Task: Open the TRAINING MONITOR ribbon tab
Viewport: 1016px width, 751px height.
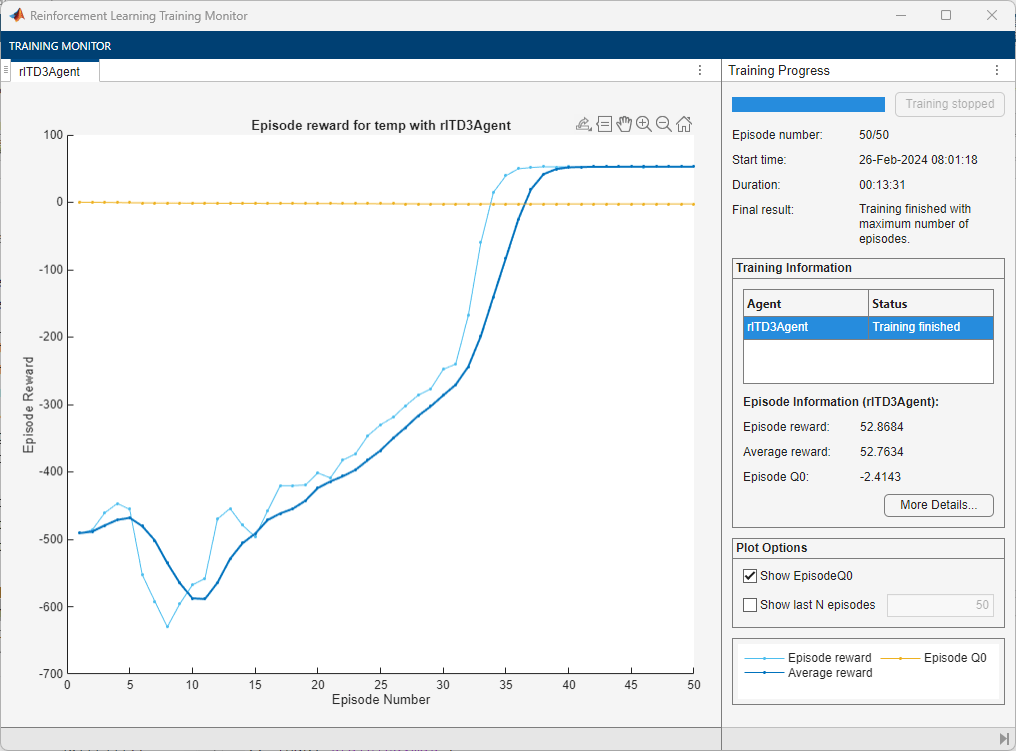Action: coord(61,46)
